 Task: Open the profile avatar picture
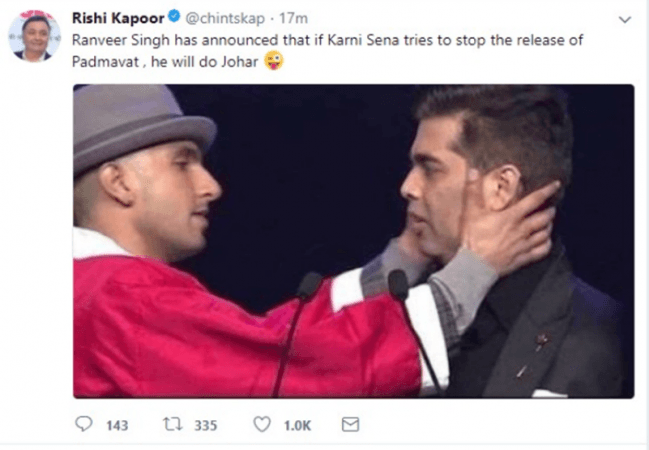(x=34, y=36)
